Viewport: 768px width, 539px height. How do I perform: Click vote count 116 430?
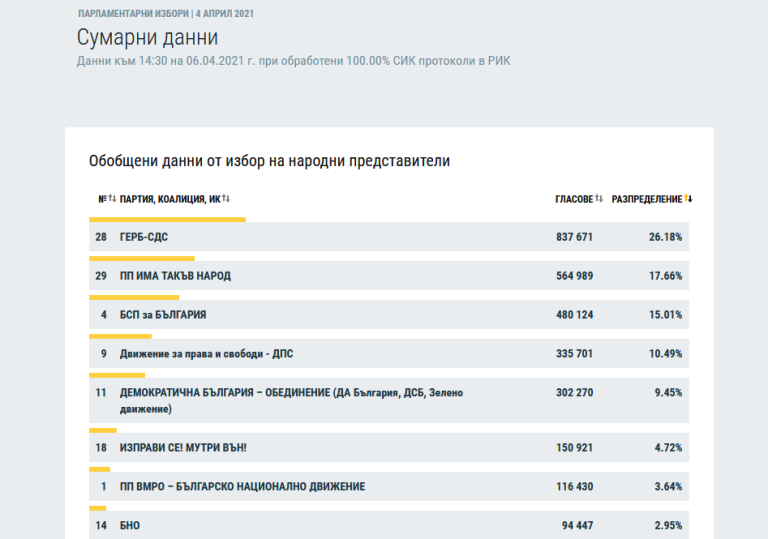(x=574, y=487)
